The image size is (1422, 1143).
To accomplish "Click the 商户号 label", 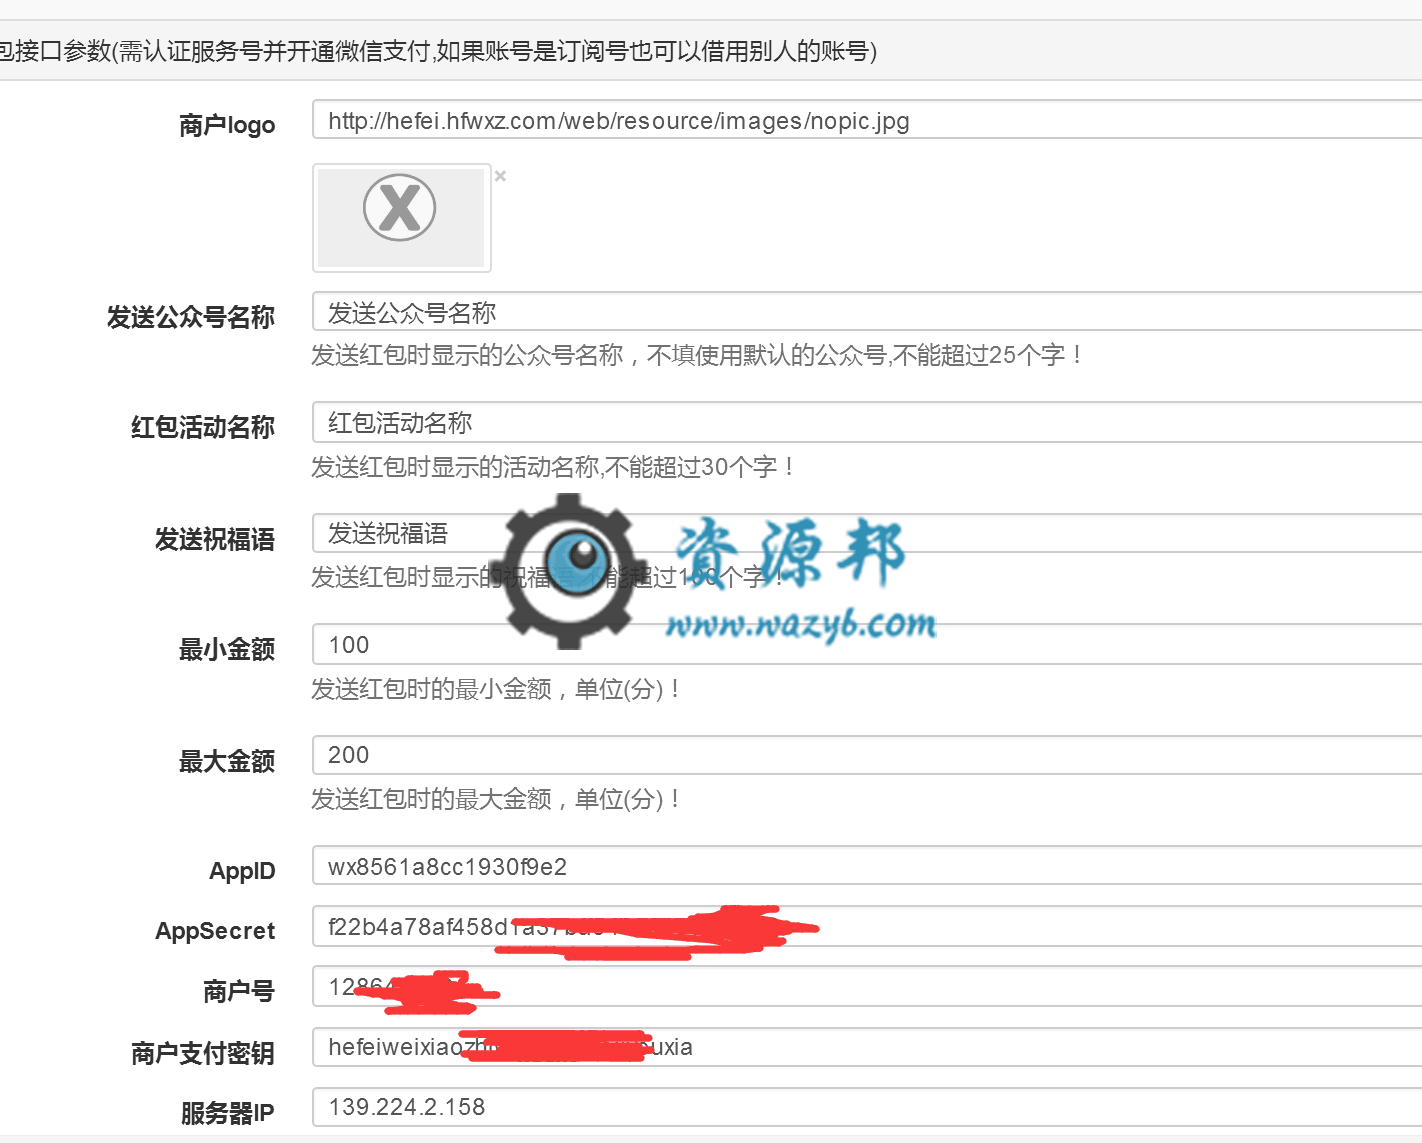I will tap(239, 991).
